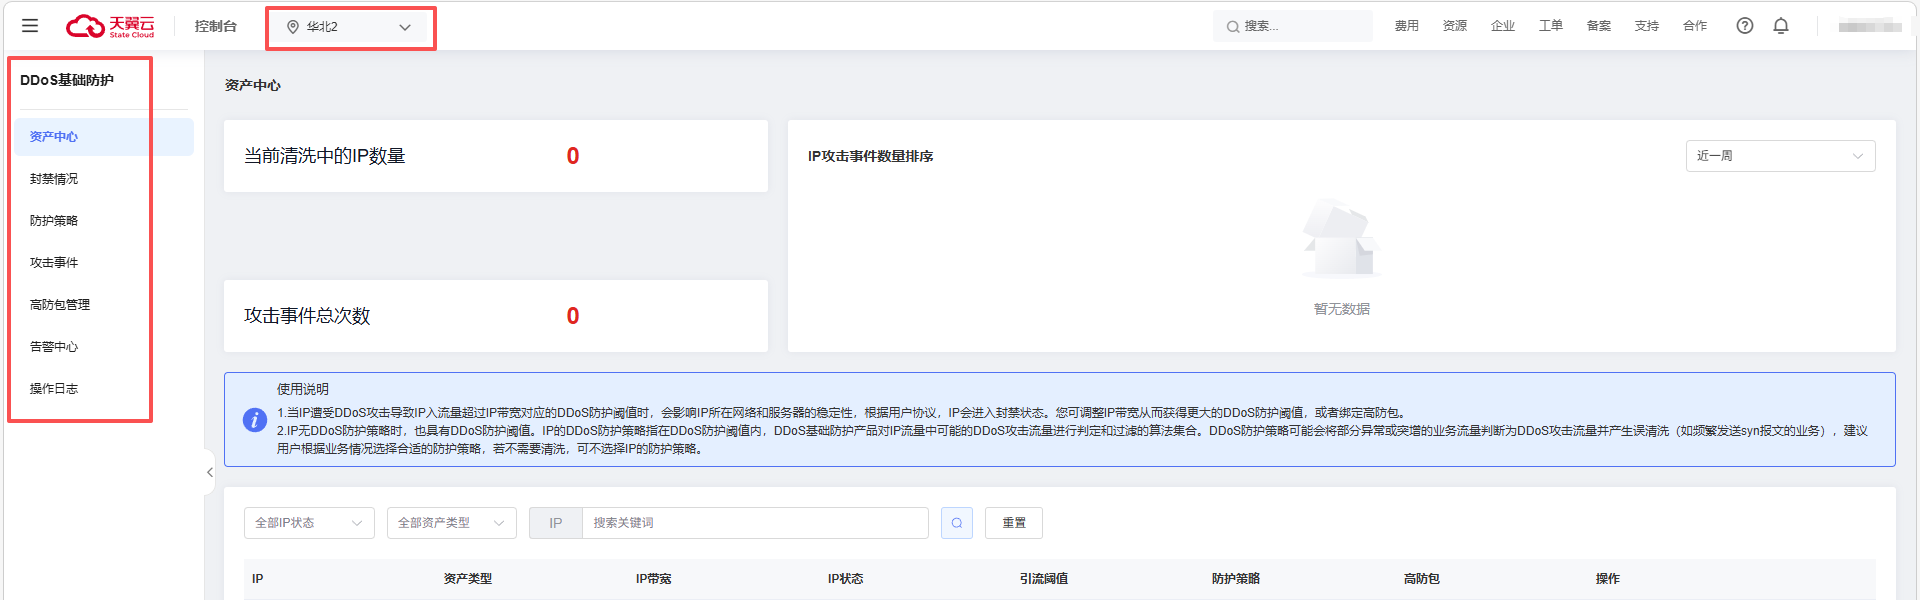Open the help question mark icon
1920x600 pixels.
click(x=1744, y=26)
